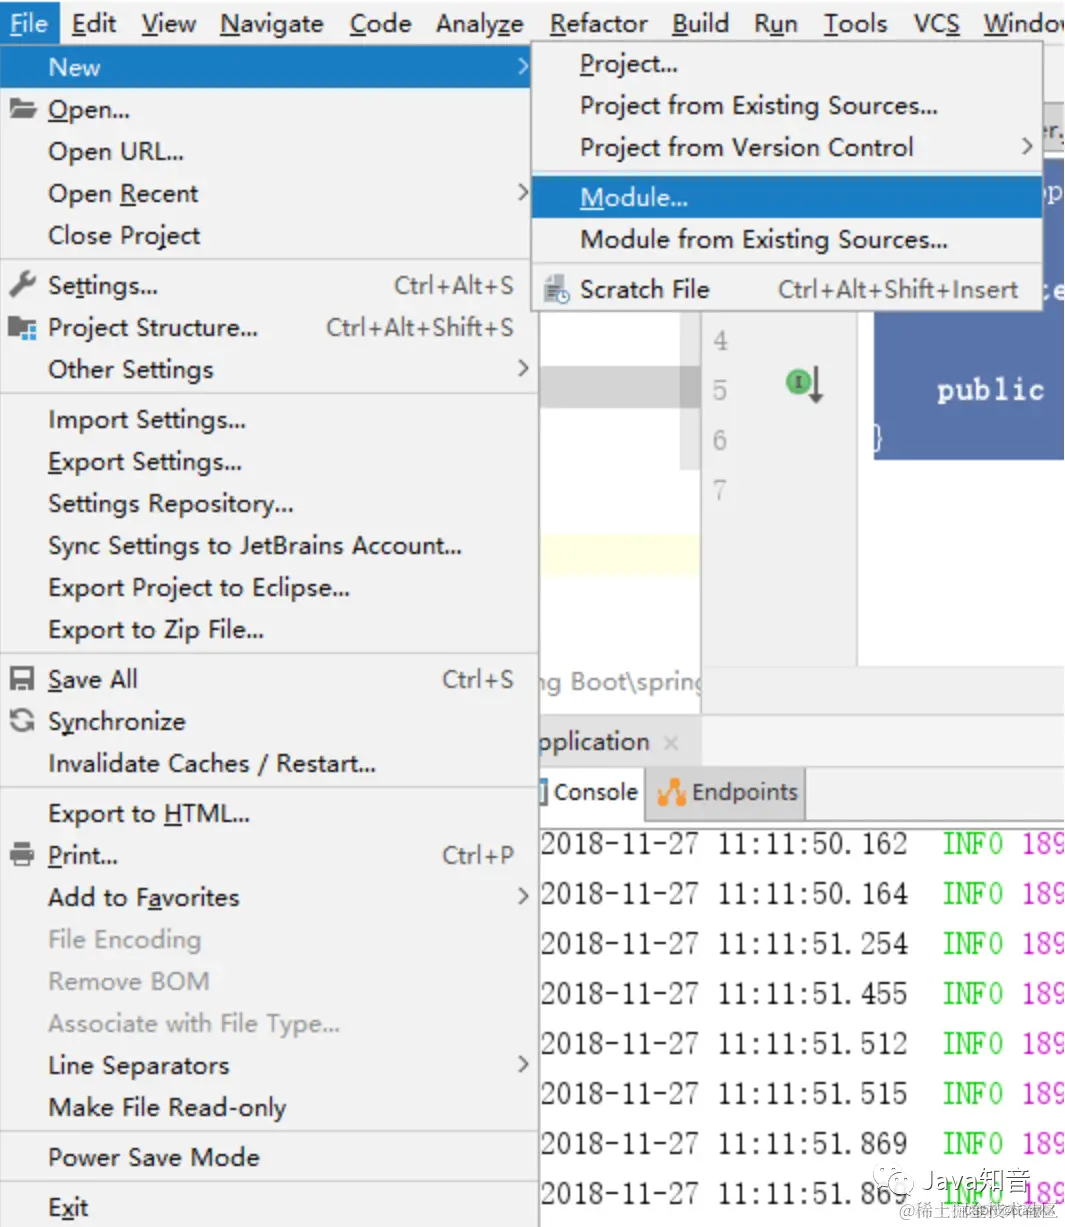Select Close Project menu item
The width and height of the screenshot is (1065, 1227).
coord(268,235)
